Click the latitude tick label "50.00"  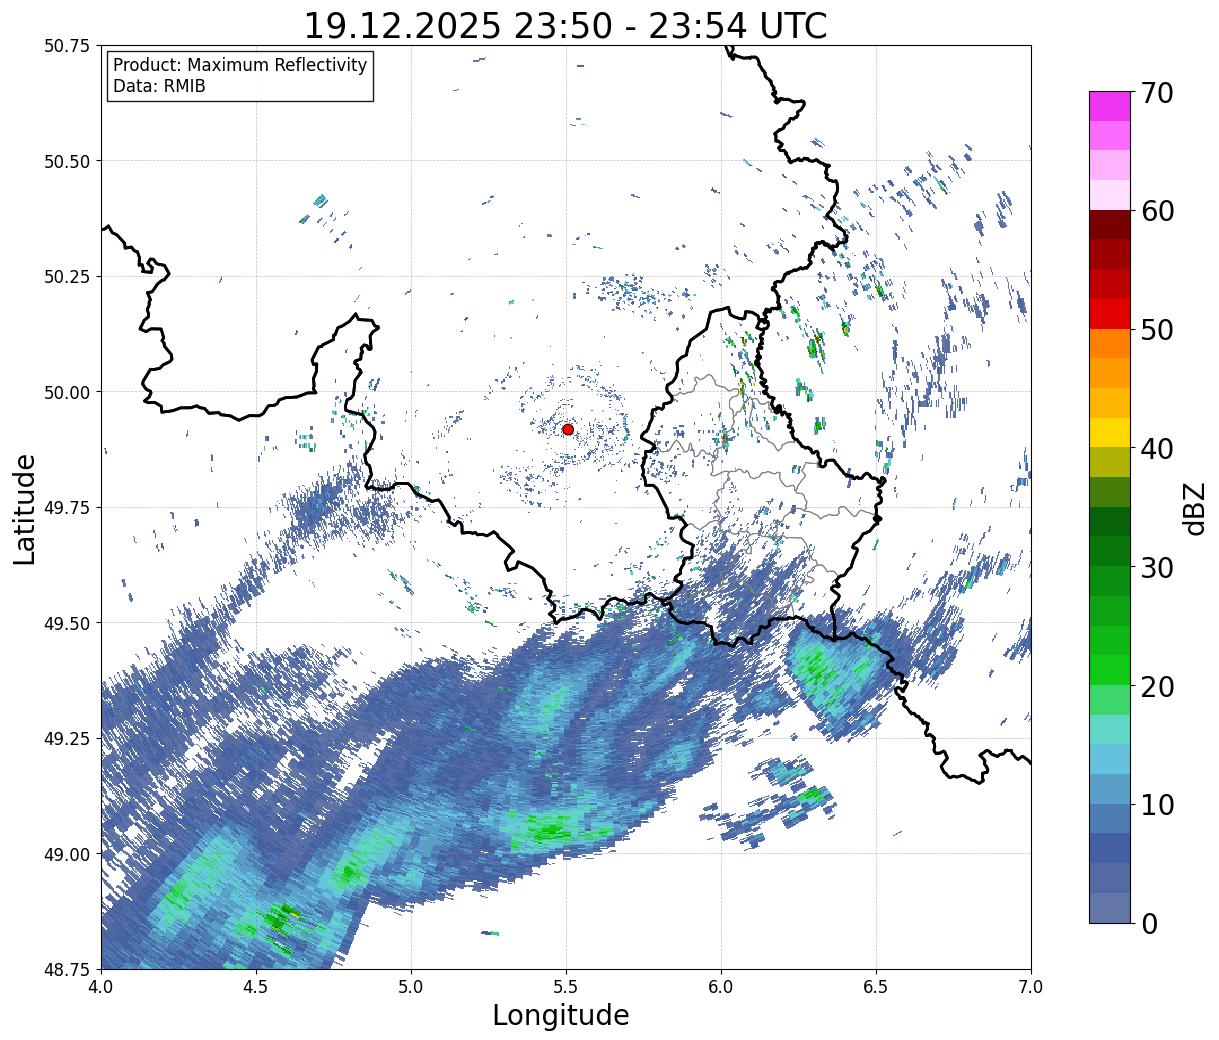coord(67,392)
